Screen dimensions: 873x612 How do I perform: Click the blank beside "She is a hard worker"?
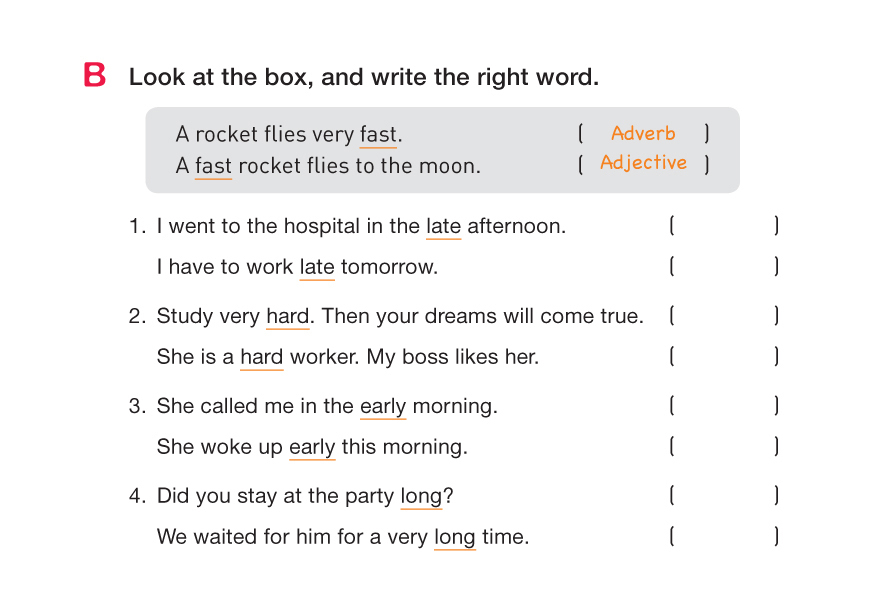coord(724,356)
